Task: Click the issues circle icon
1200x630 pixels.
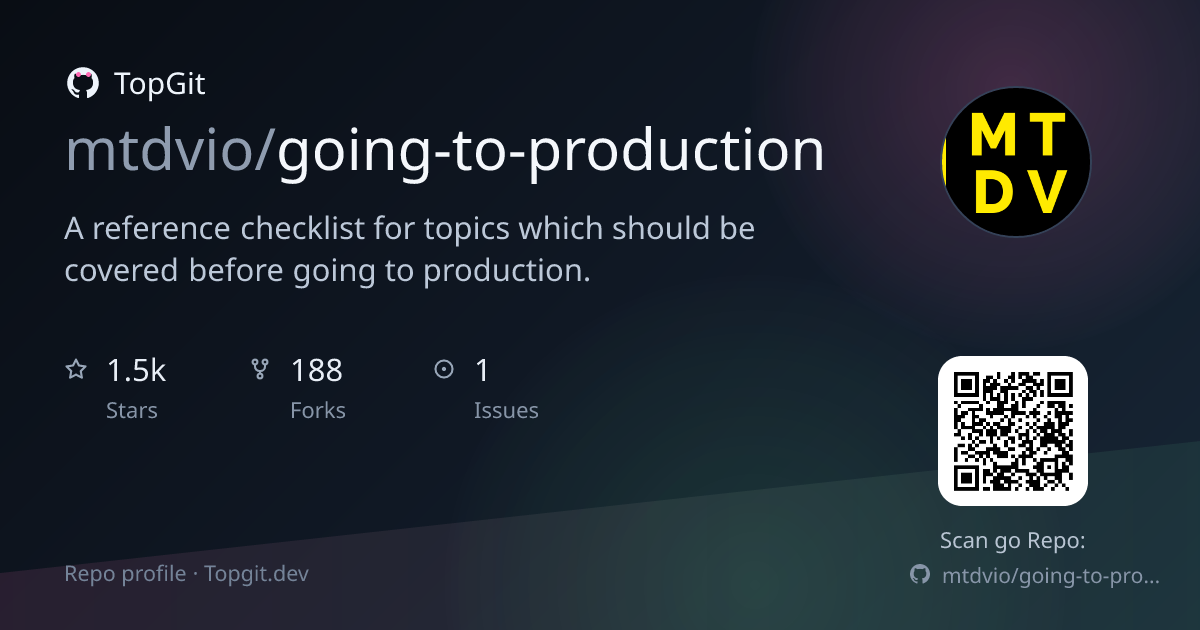Action: click(x=444, y=370)
